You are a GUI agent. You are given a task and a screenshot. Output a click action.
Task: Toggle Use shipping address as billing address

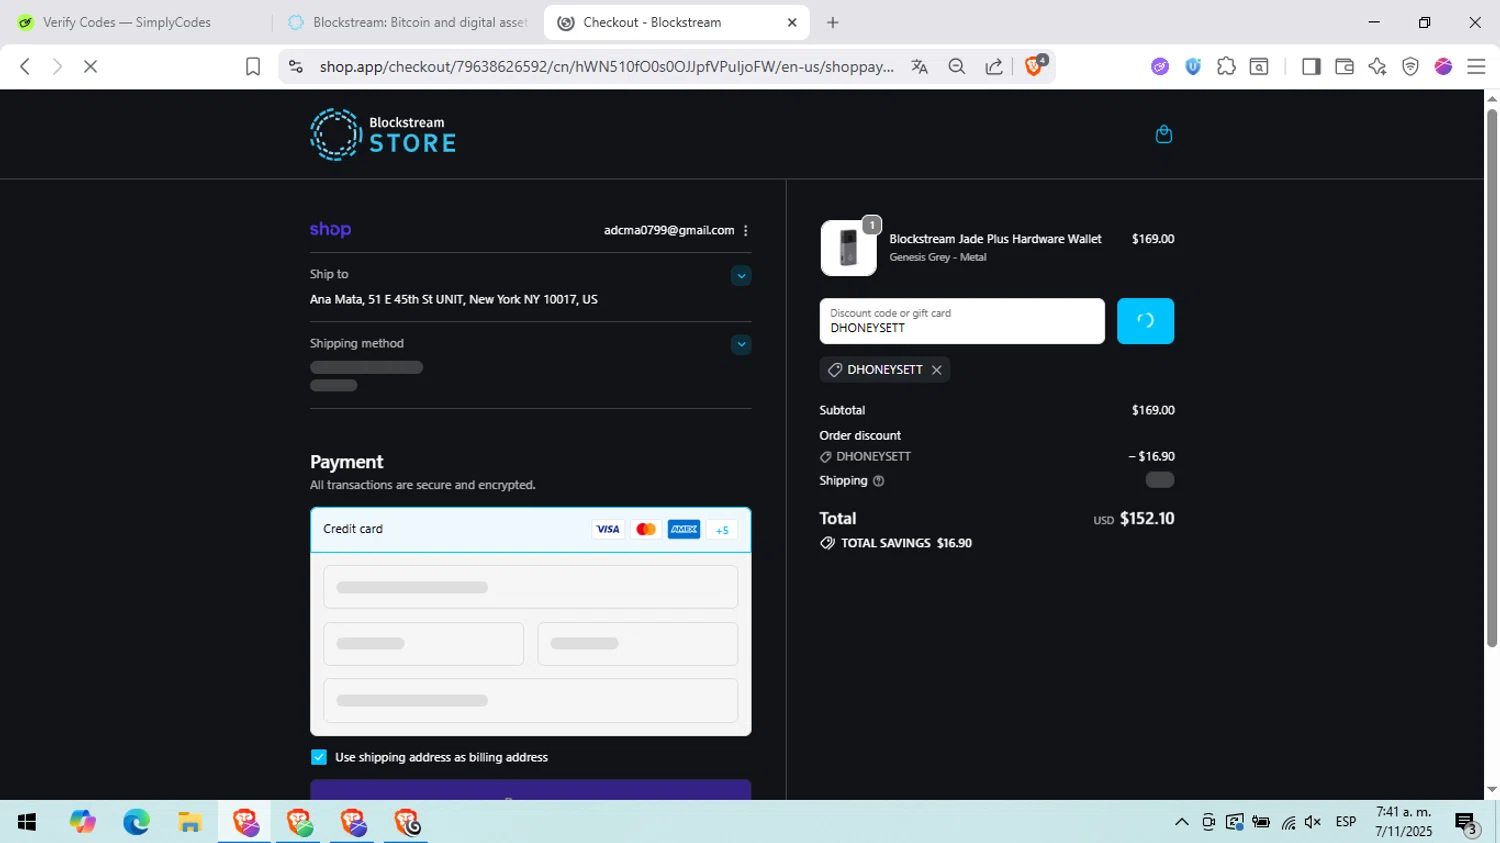click(x=319, y=757)
